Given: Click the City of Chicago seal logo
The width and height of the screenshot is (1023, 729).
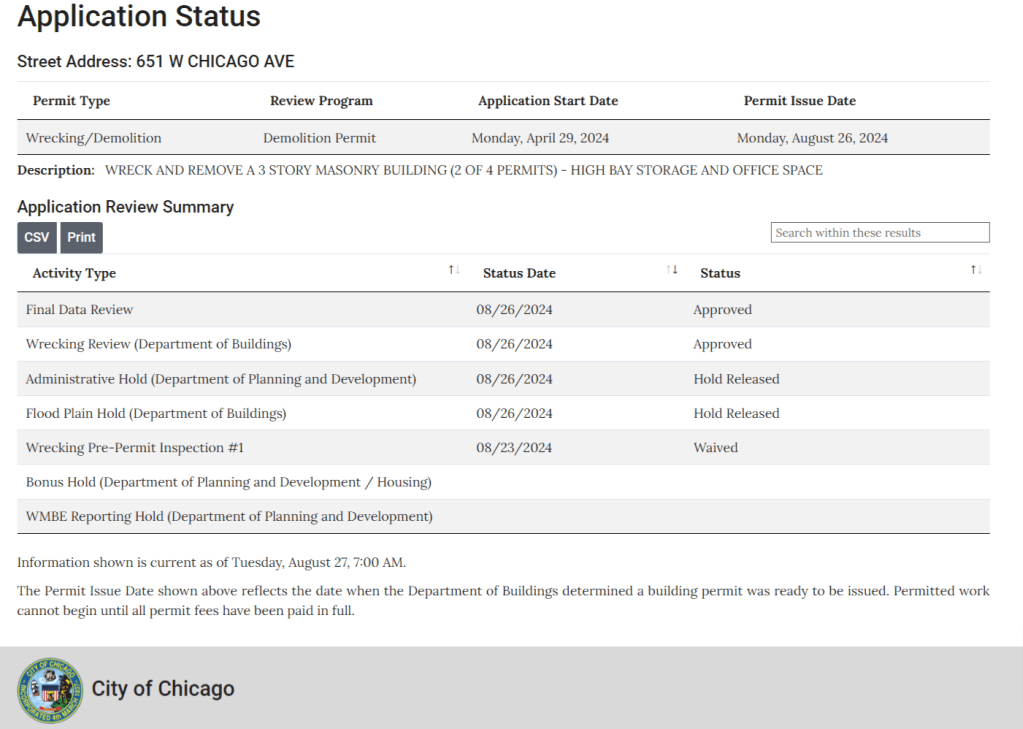Looking at the screenshot, I should click(50, 690).
